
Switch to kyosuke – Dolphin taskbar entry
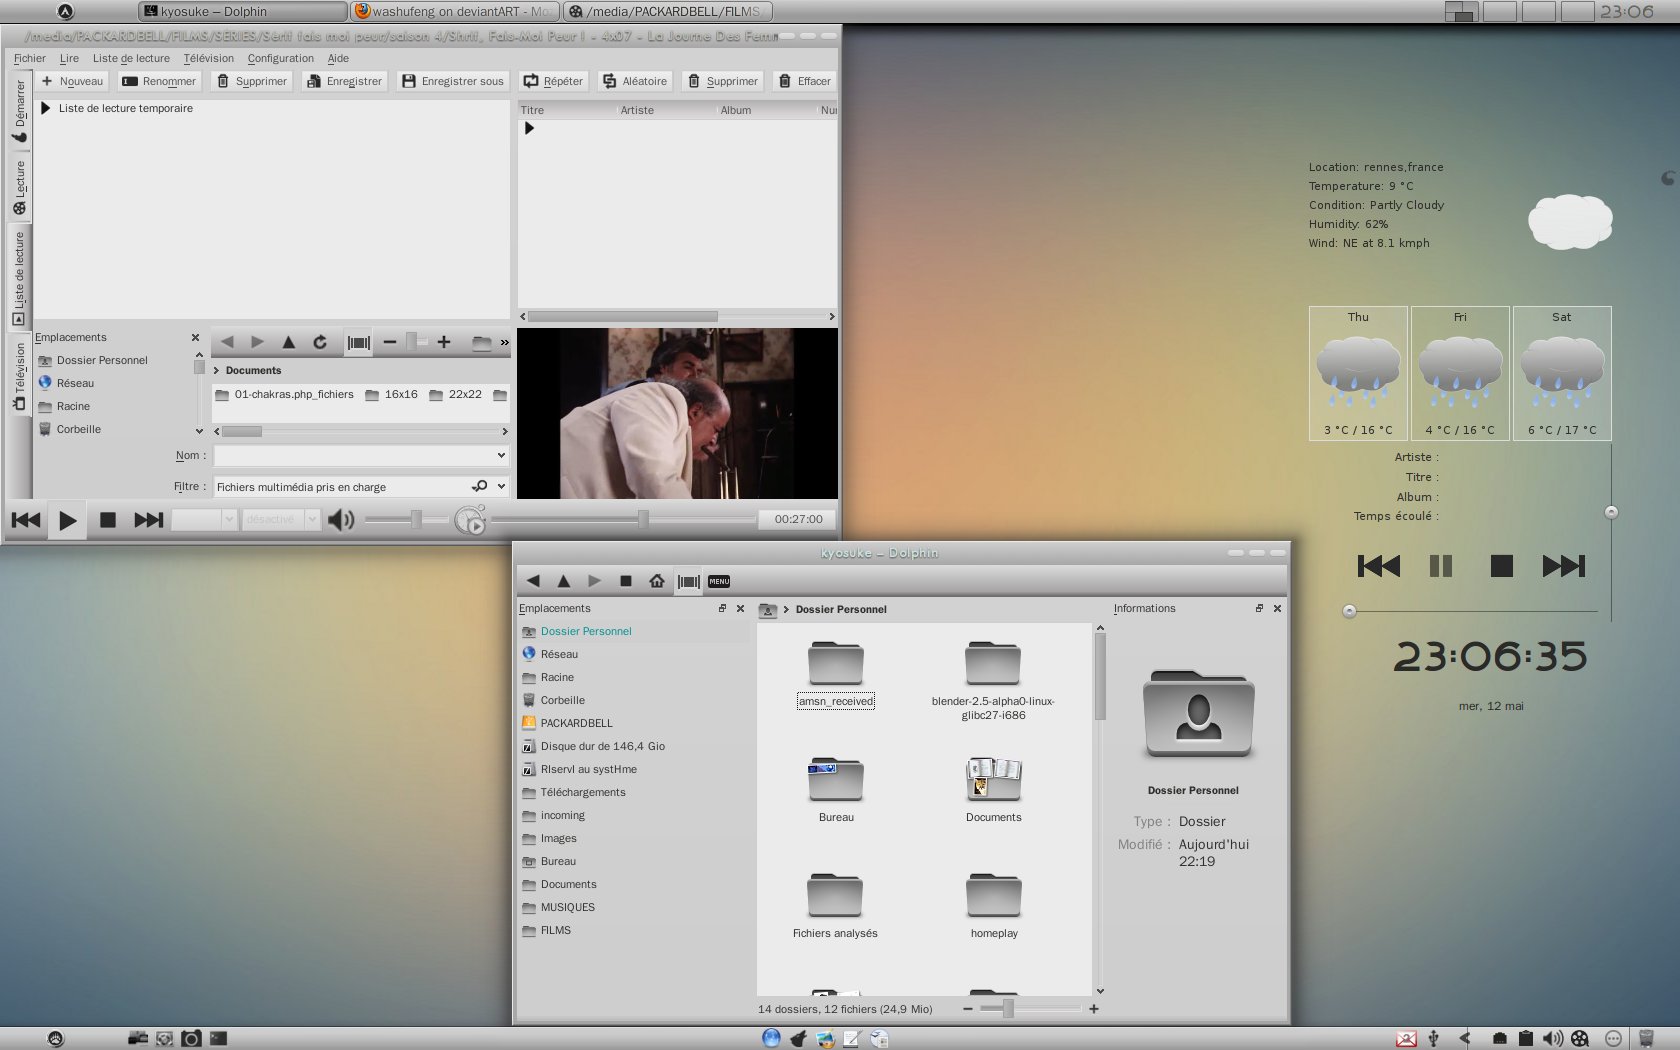click(243, 11)
